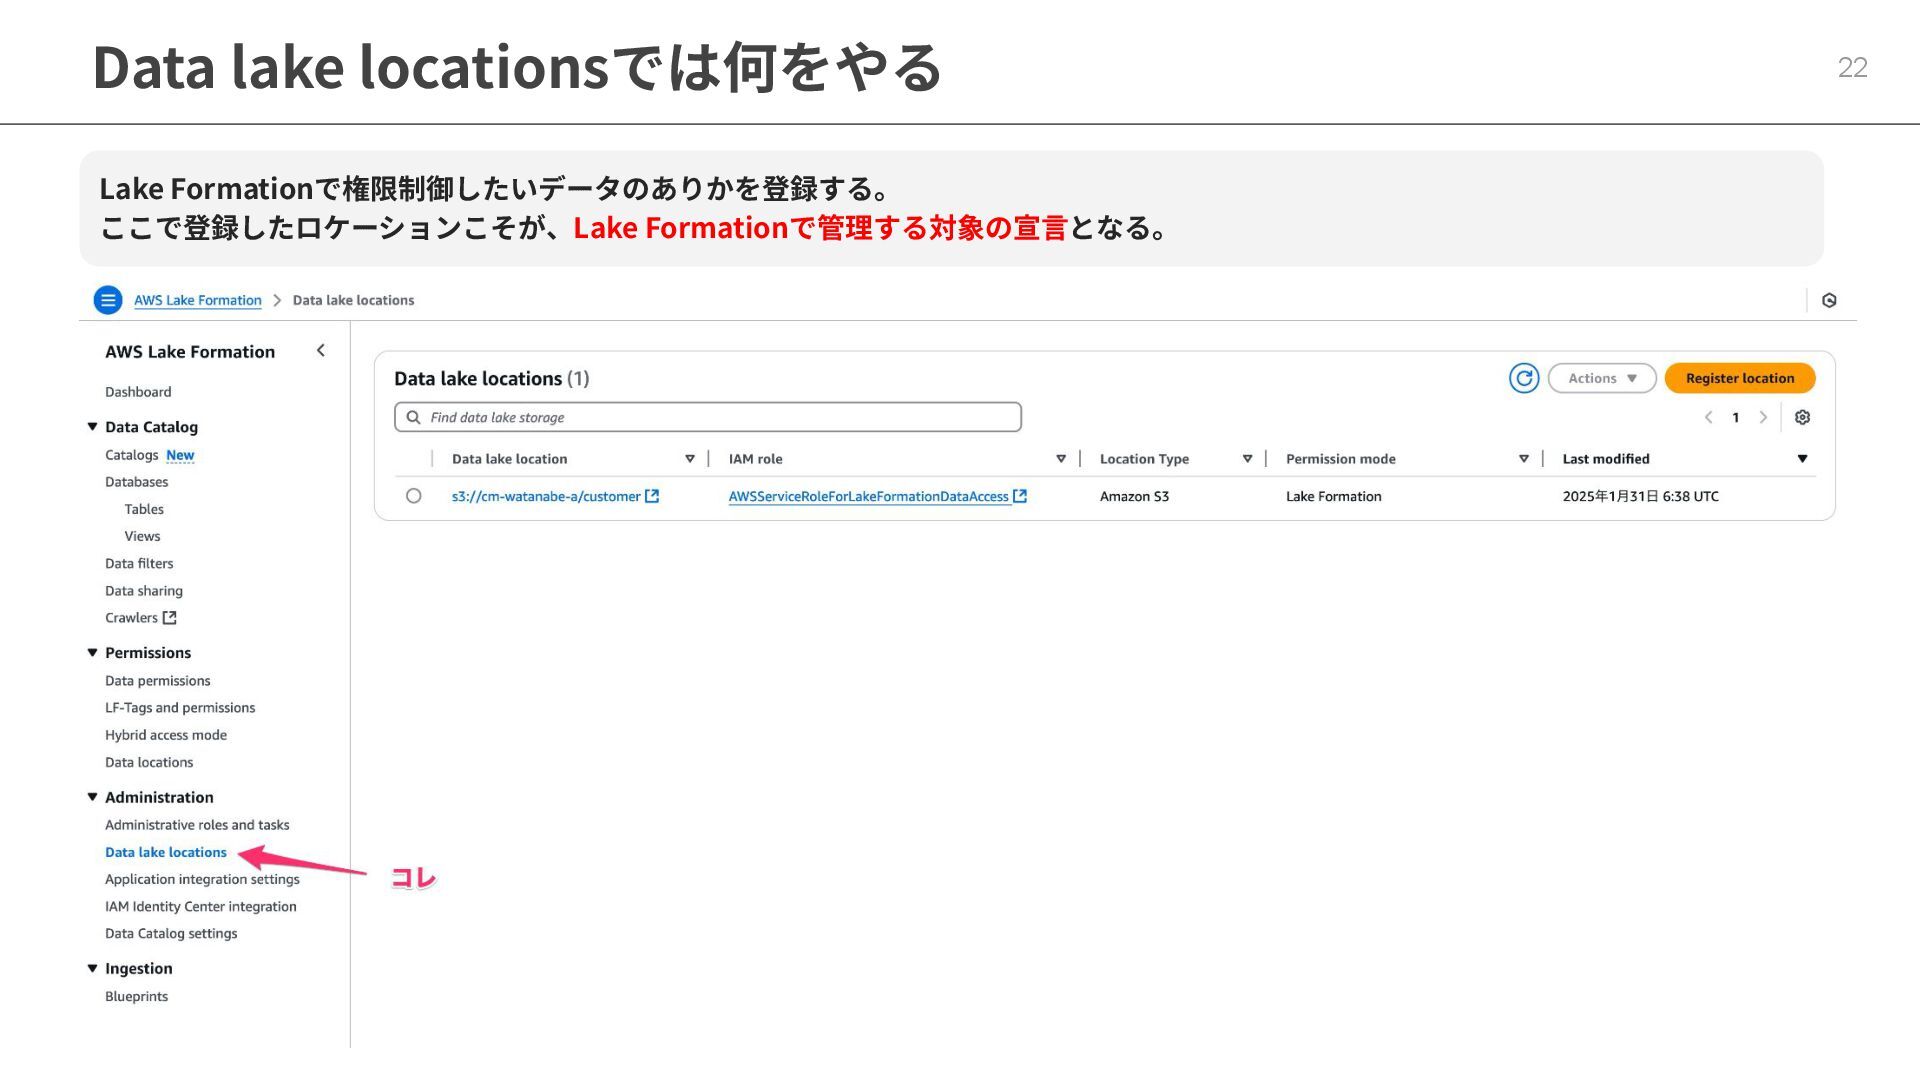Sort by Data lake location column arrow
This screenshot has height=1080, width=1920.
tap(690, 459)
